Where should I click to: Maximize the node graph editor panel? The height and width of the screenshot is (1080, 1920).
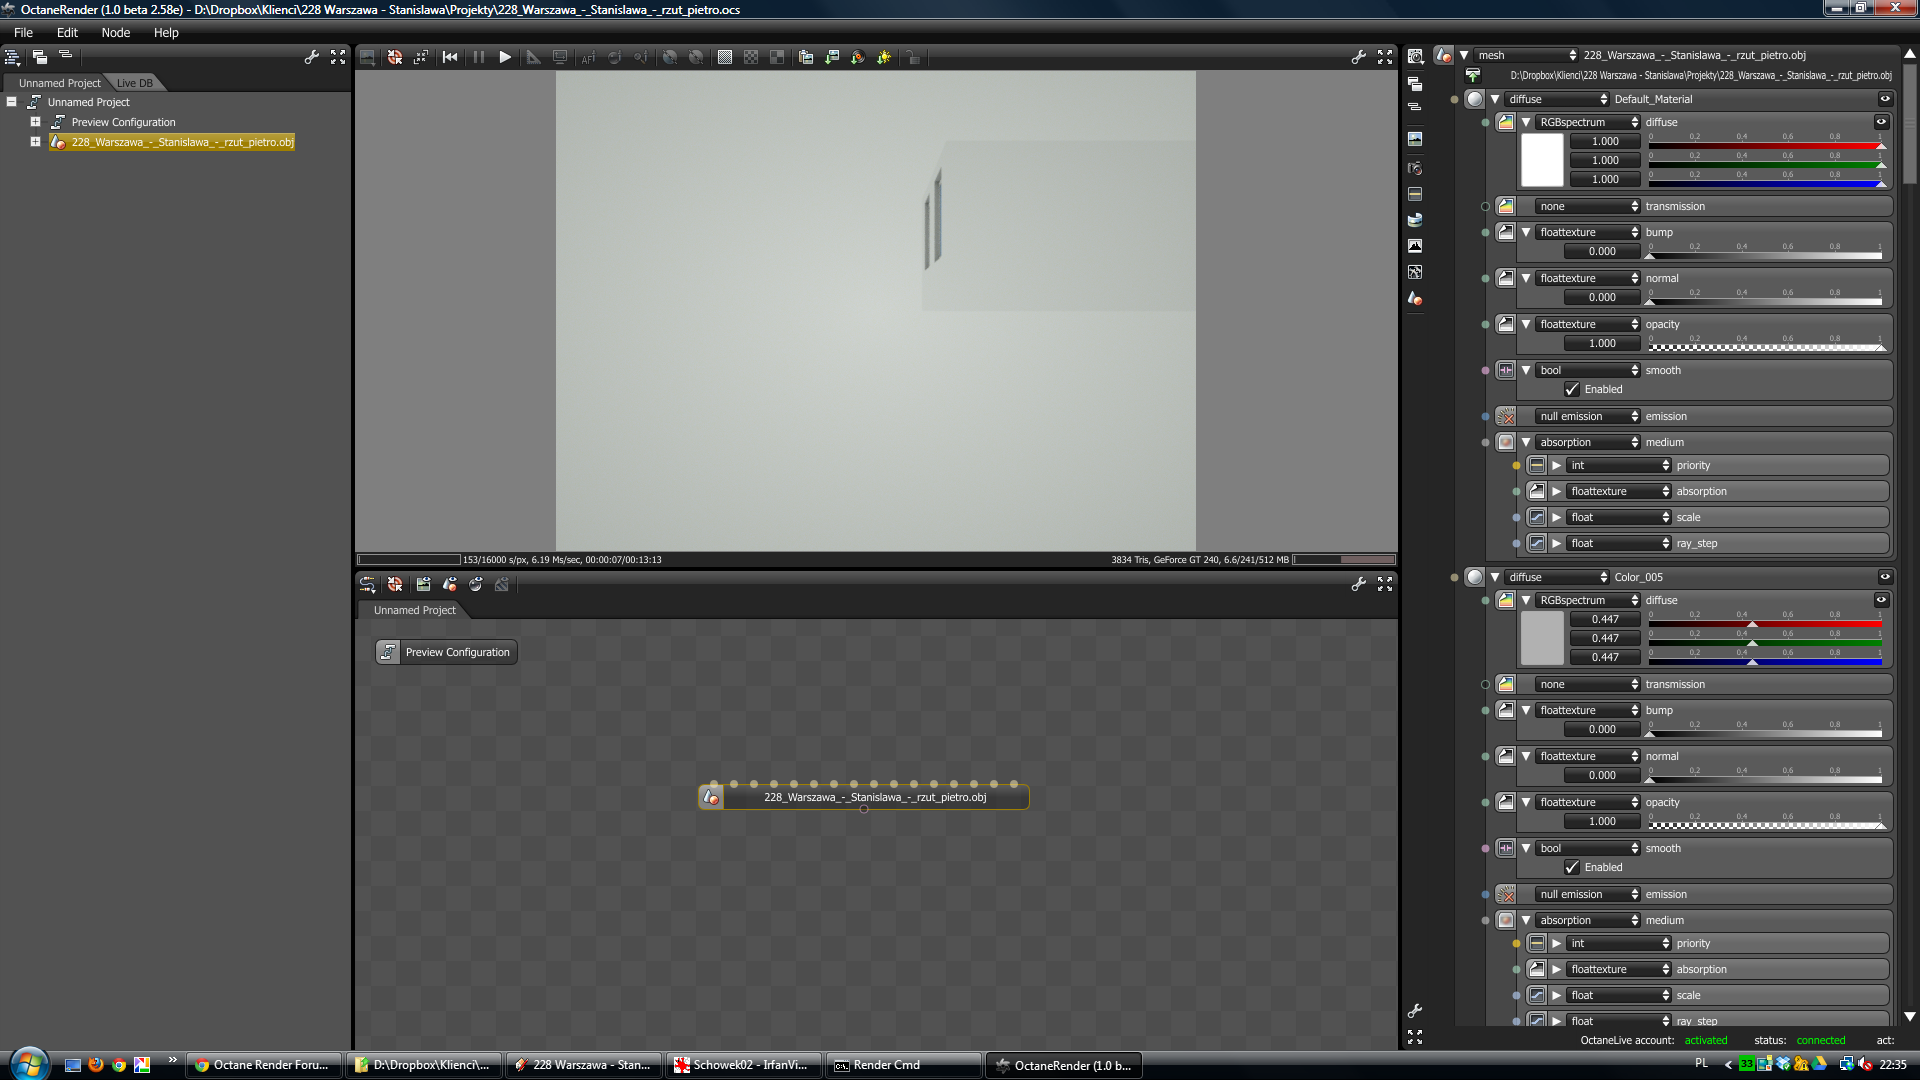[1385, 584]
